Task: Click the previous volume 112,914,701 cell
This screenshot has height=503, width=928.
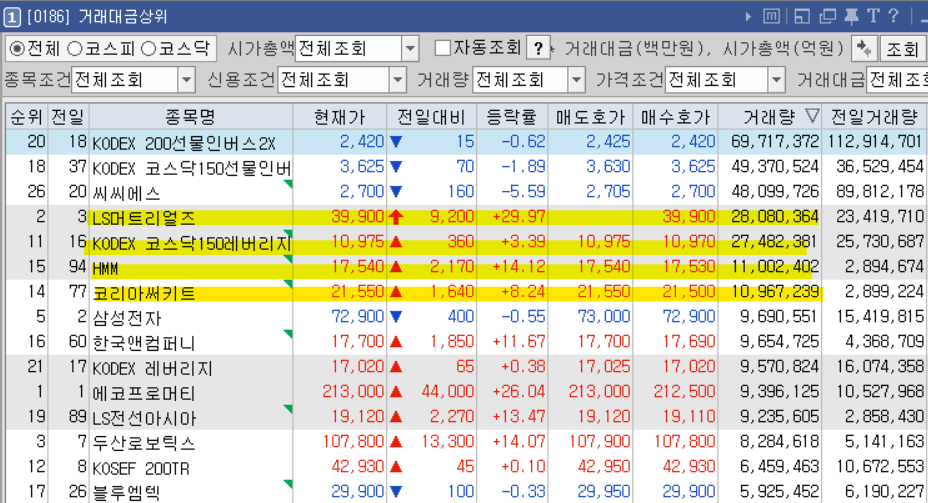Action: pos(875,141)
